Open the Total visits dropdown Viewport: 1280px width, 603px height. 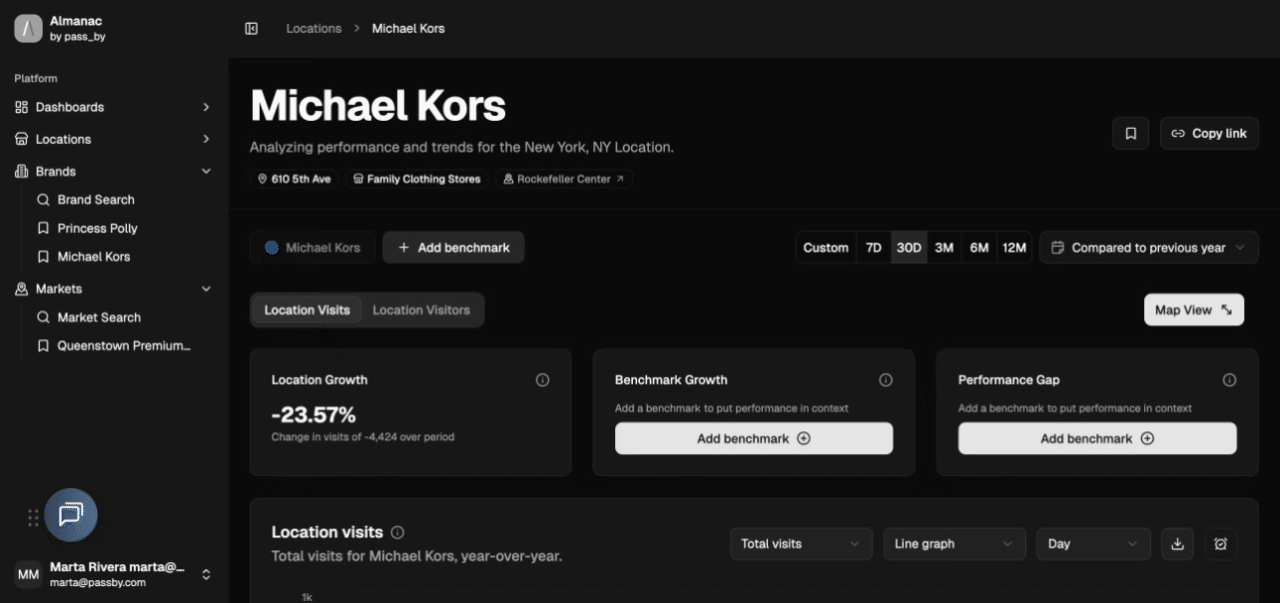pyautogui.click(x=799, y=544)
